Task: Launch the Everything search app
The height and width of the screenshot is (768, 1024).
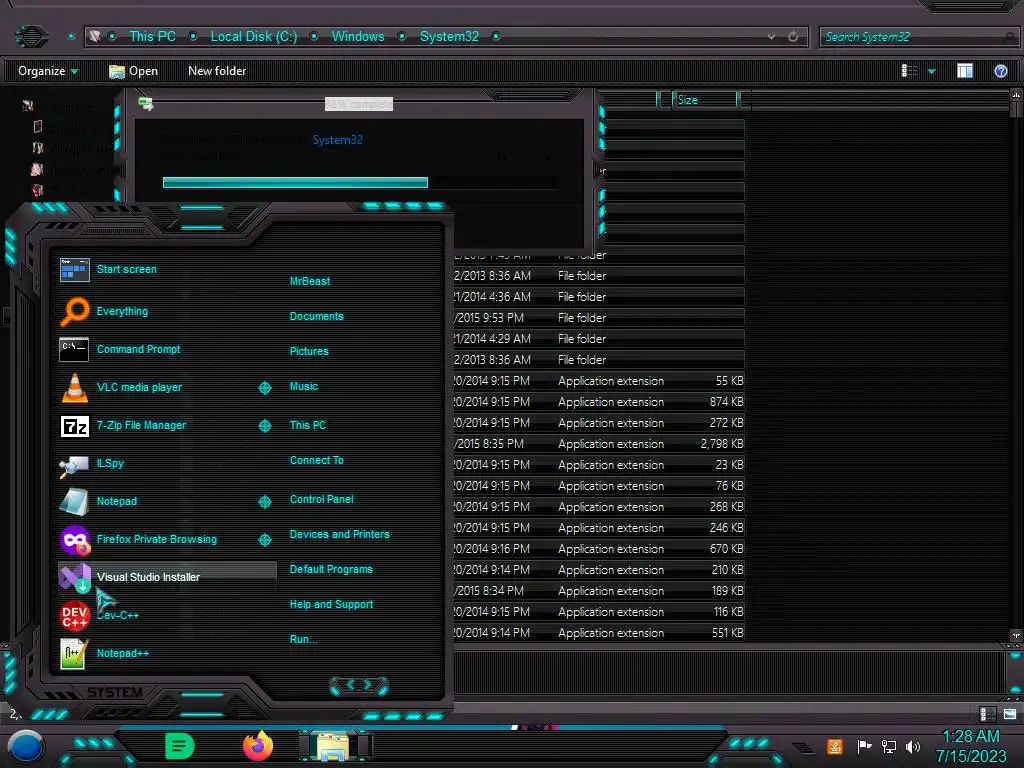Action: (74, 311)
